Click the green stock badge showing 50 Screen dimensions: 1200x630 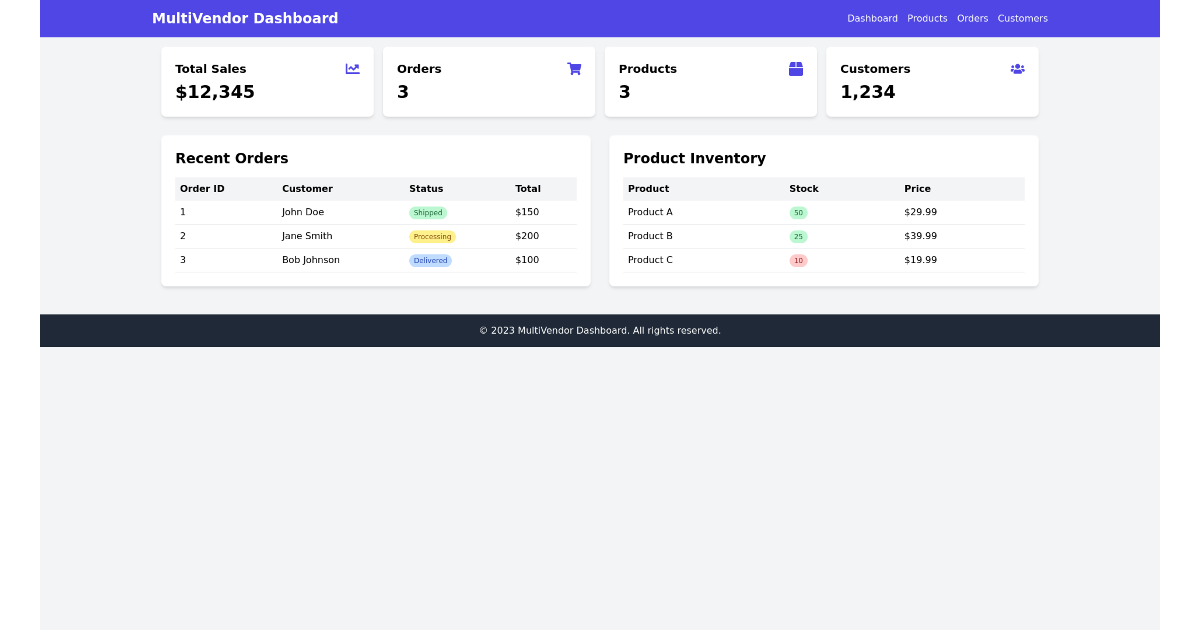click(x=798, y=212)
